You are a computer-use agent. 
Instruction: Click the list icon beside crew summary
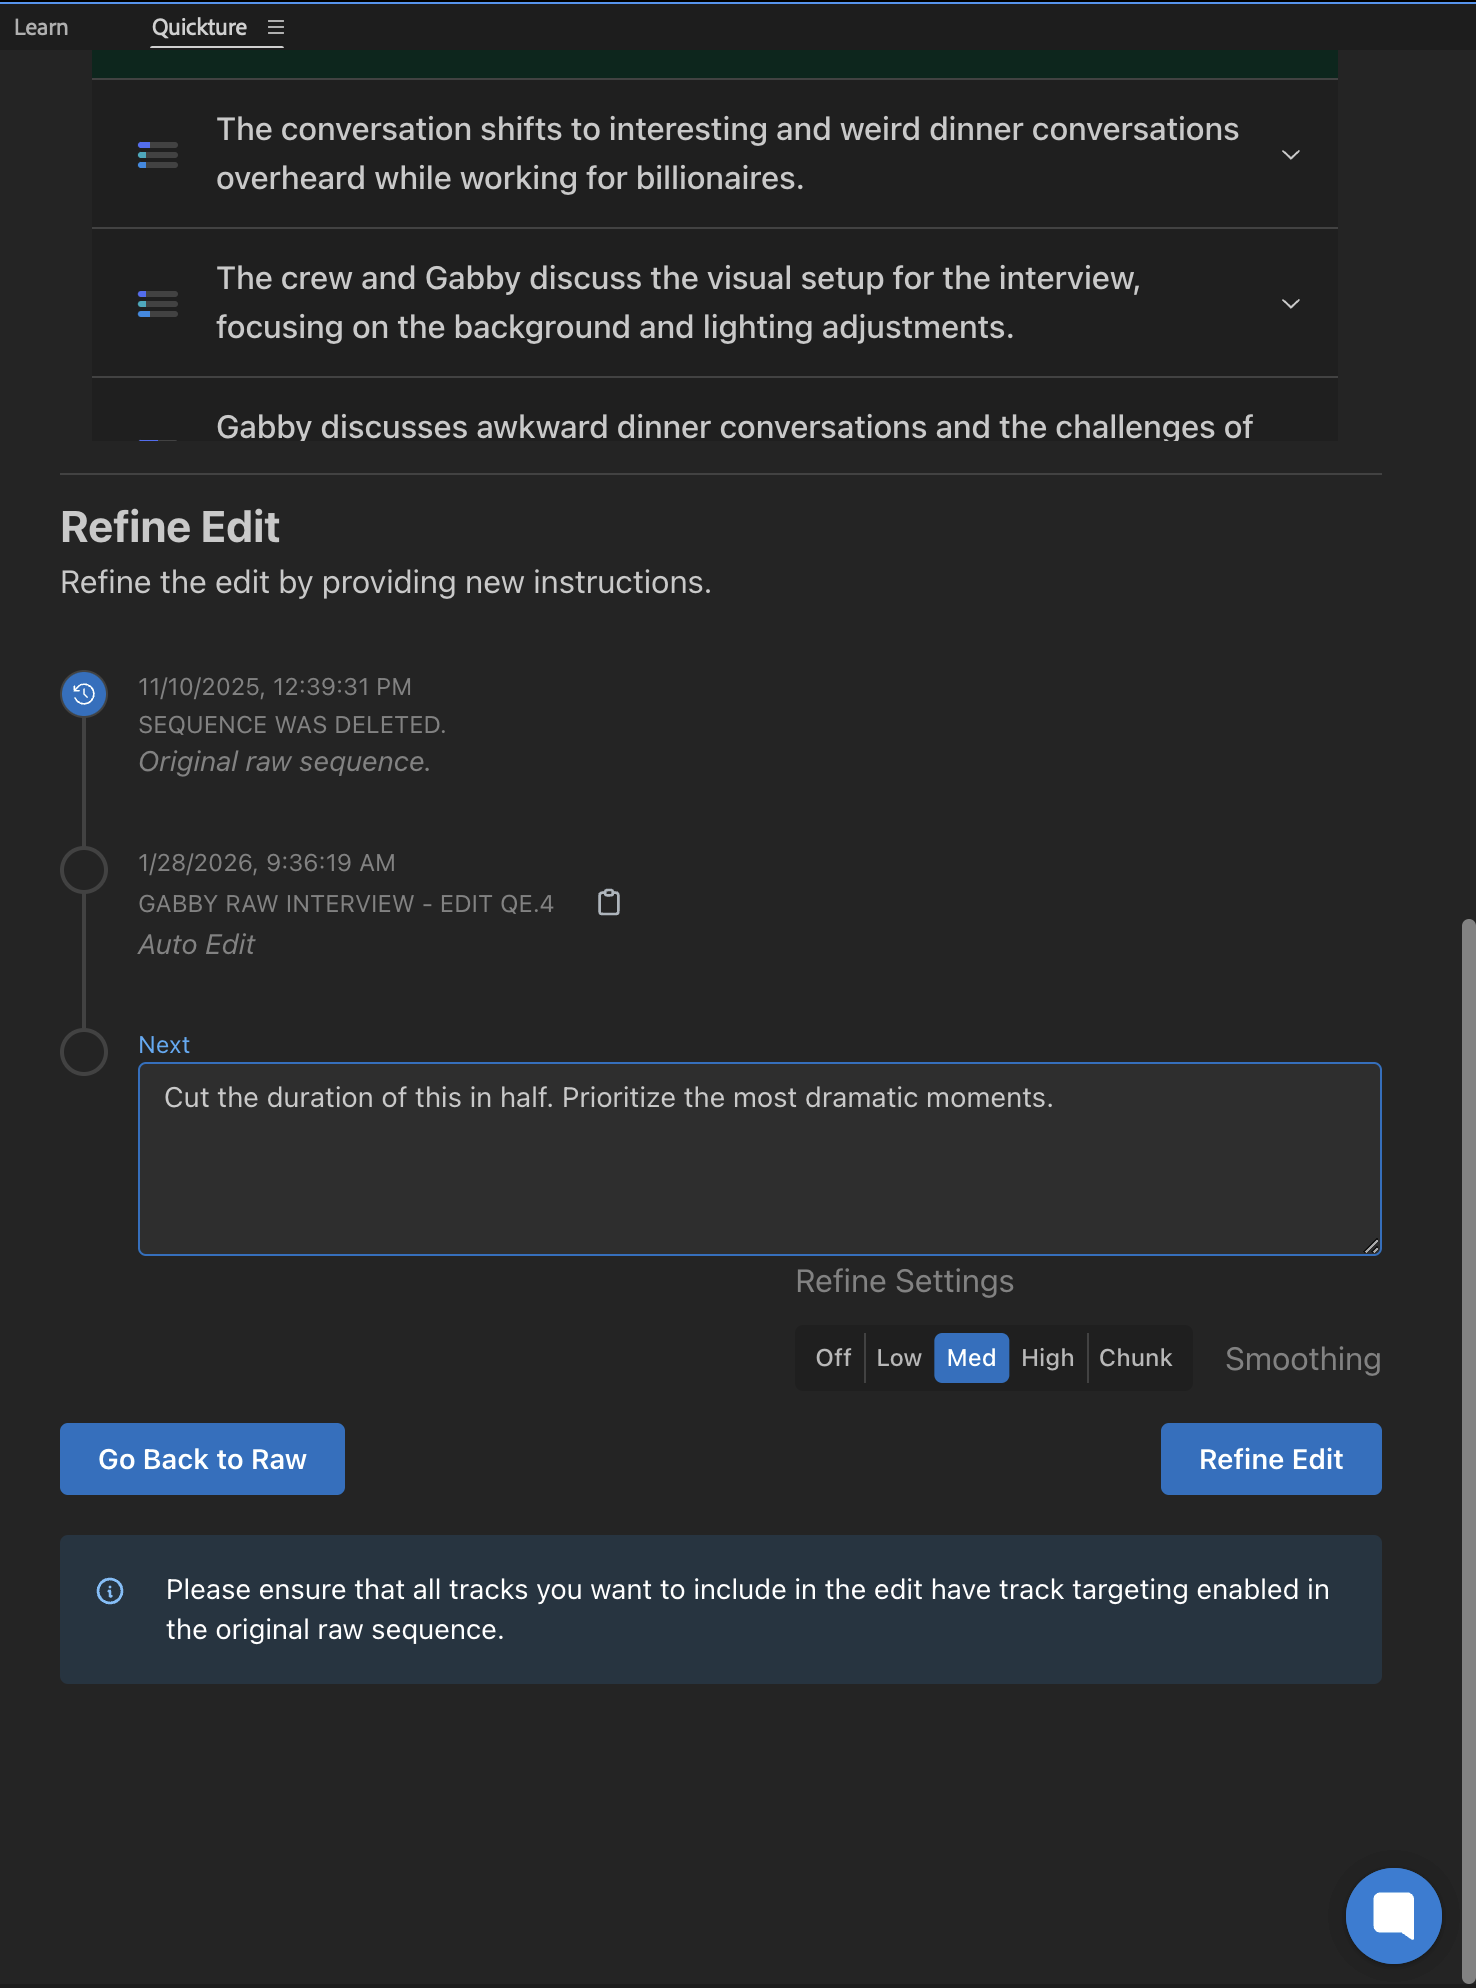tap(158, 303)
